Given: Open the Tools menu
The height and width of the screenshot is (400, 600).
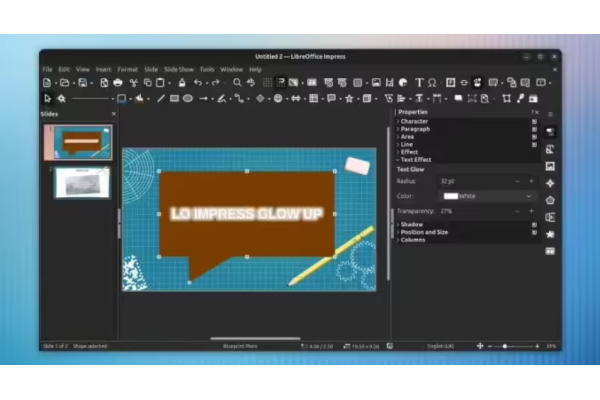Looking at the screenshot, I should click(x=207, y=69).
